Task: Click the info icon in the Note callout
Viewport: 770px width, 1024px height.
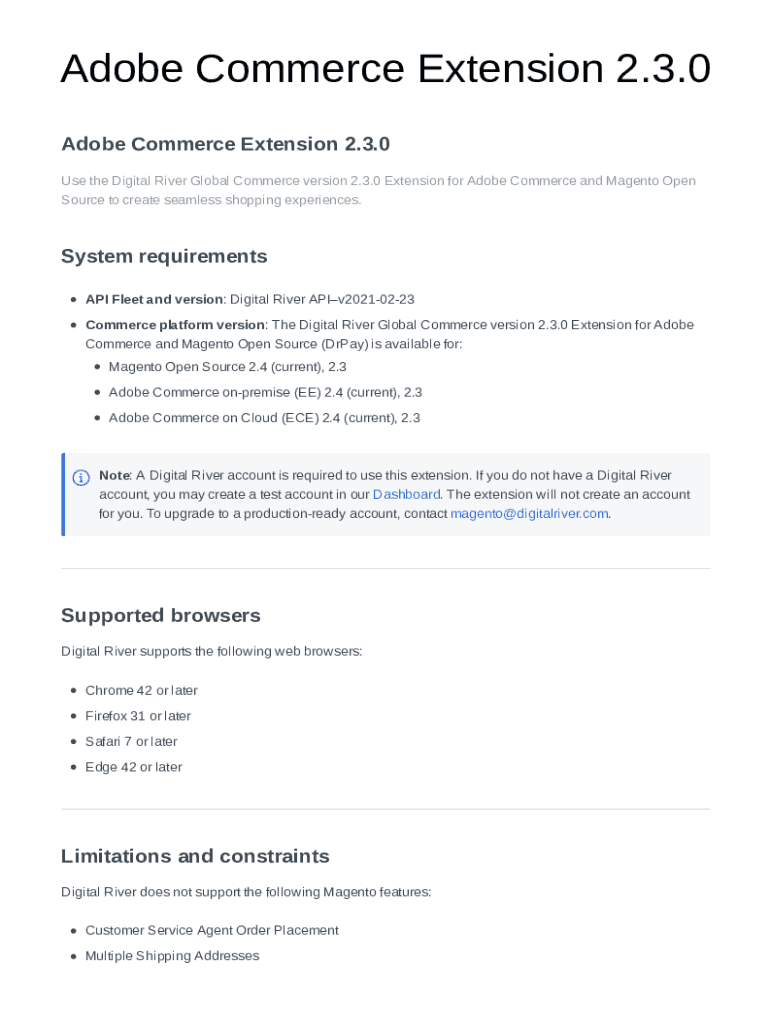Action: [x=82, y=477]
